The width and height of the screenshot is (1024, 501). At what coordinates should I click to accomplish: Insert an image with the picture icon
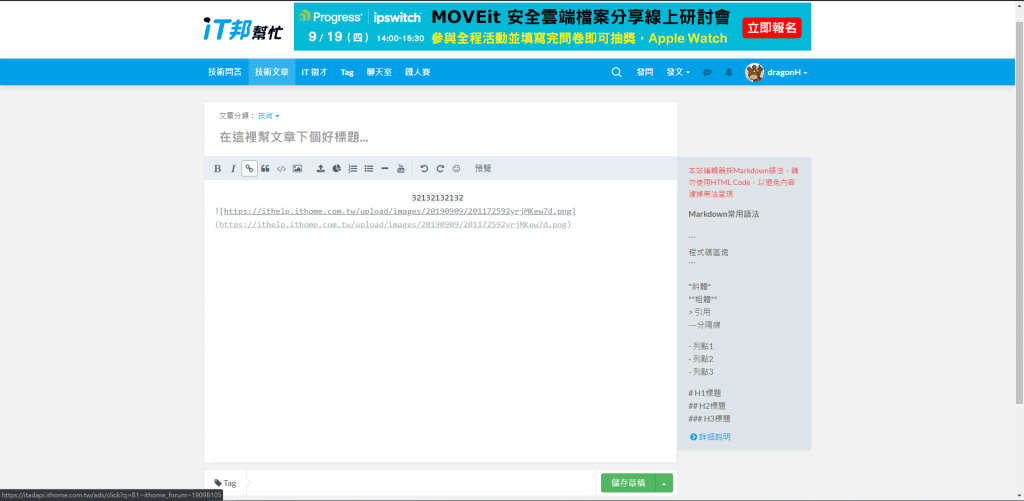297,169
